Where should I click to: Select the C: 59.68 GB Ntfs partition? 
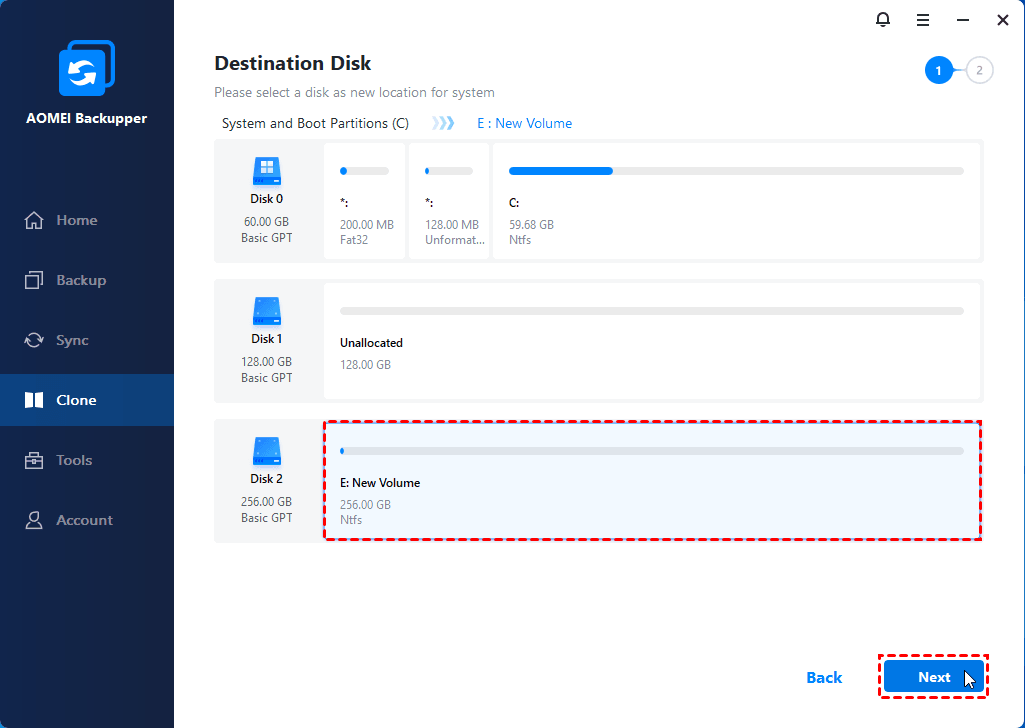[x=737, y=201]
